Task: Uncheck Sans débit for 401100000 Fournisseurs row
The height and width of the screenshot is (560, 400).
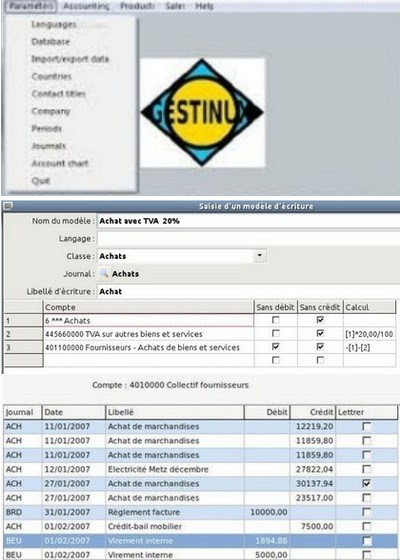Action: [276, 347]
